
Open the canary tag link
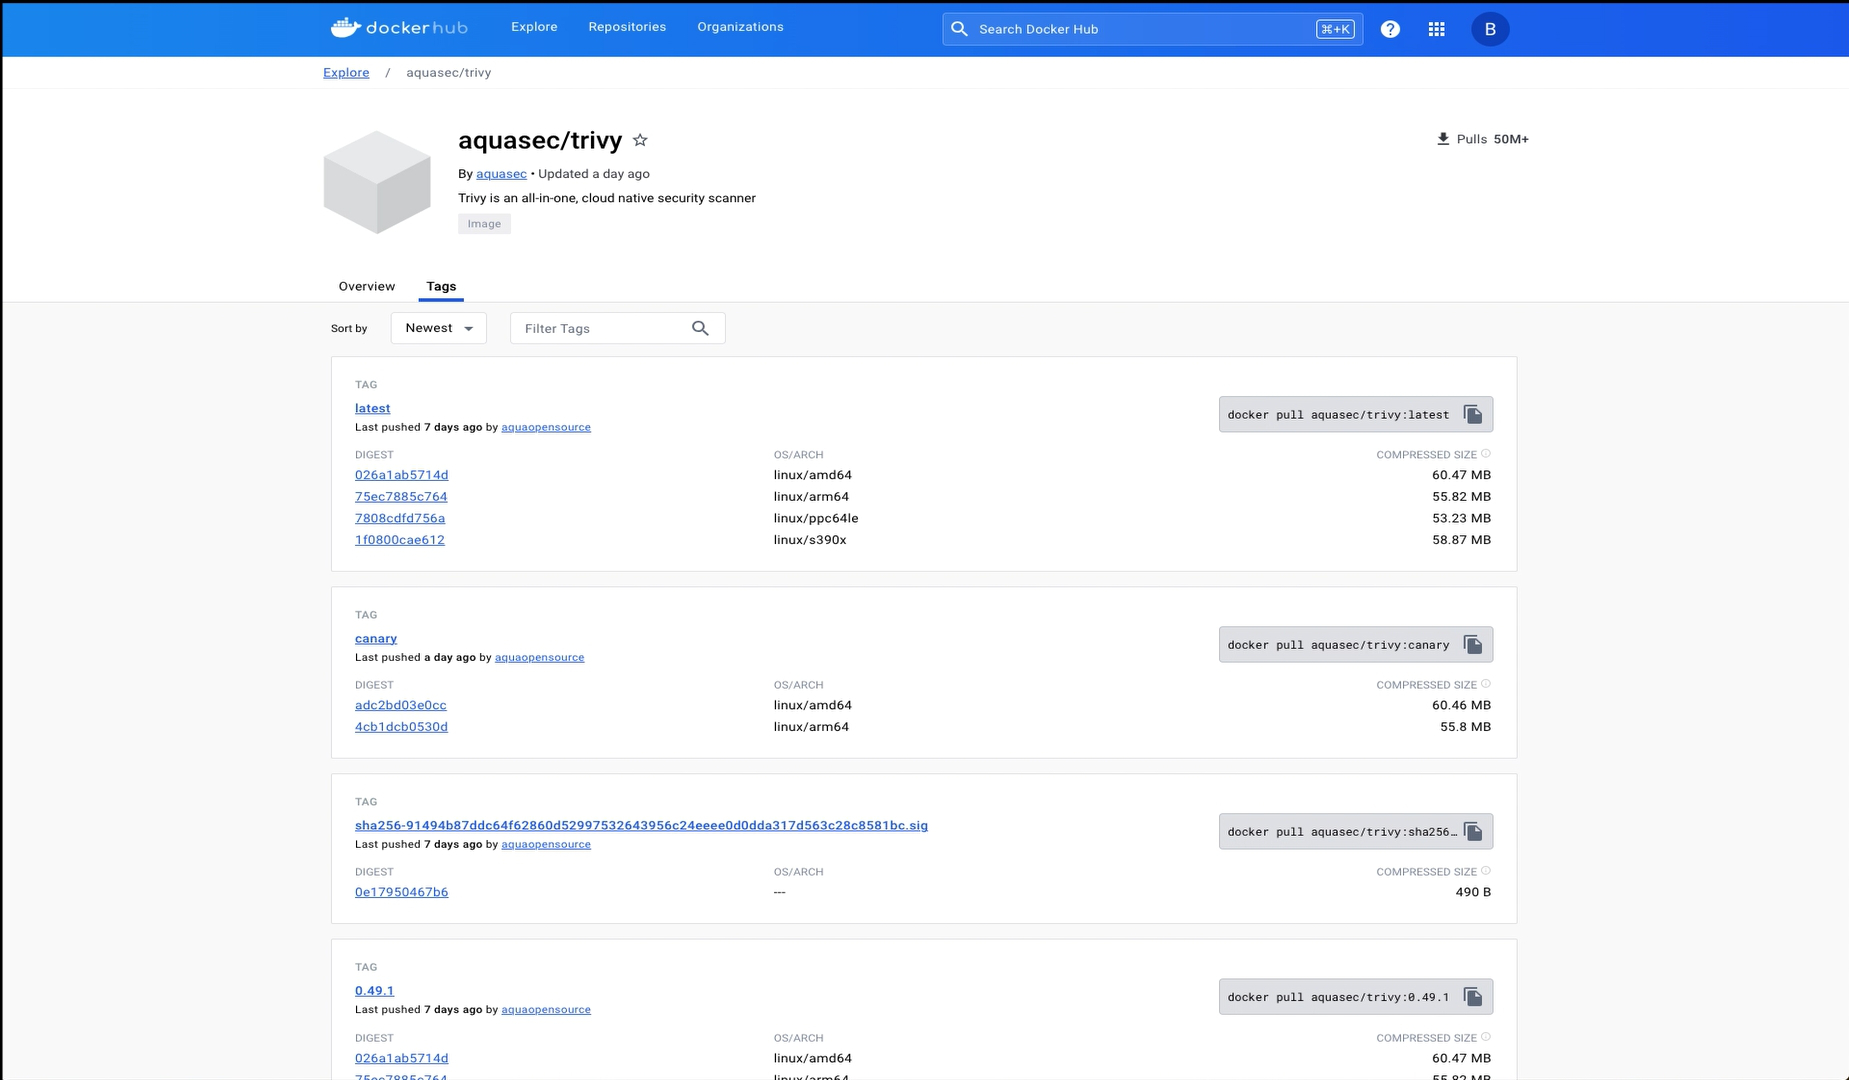(376, 638)
